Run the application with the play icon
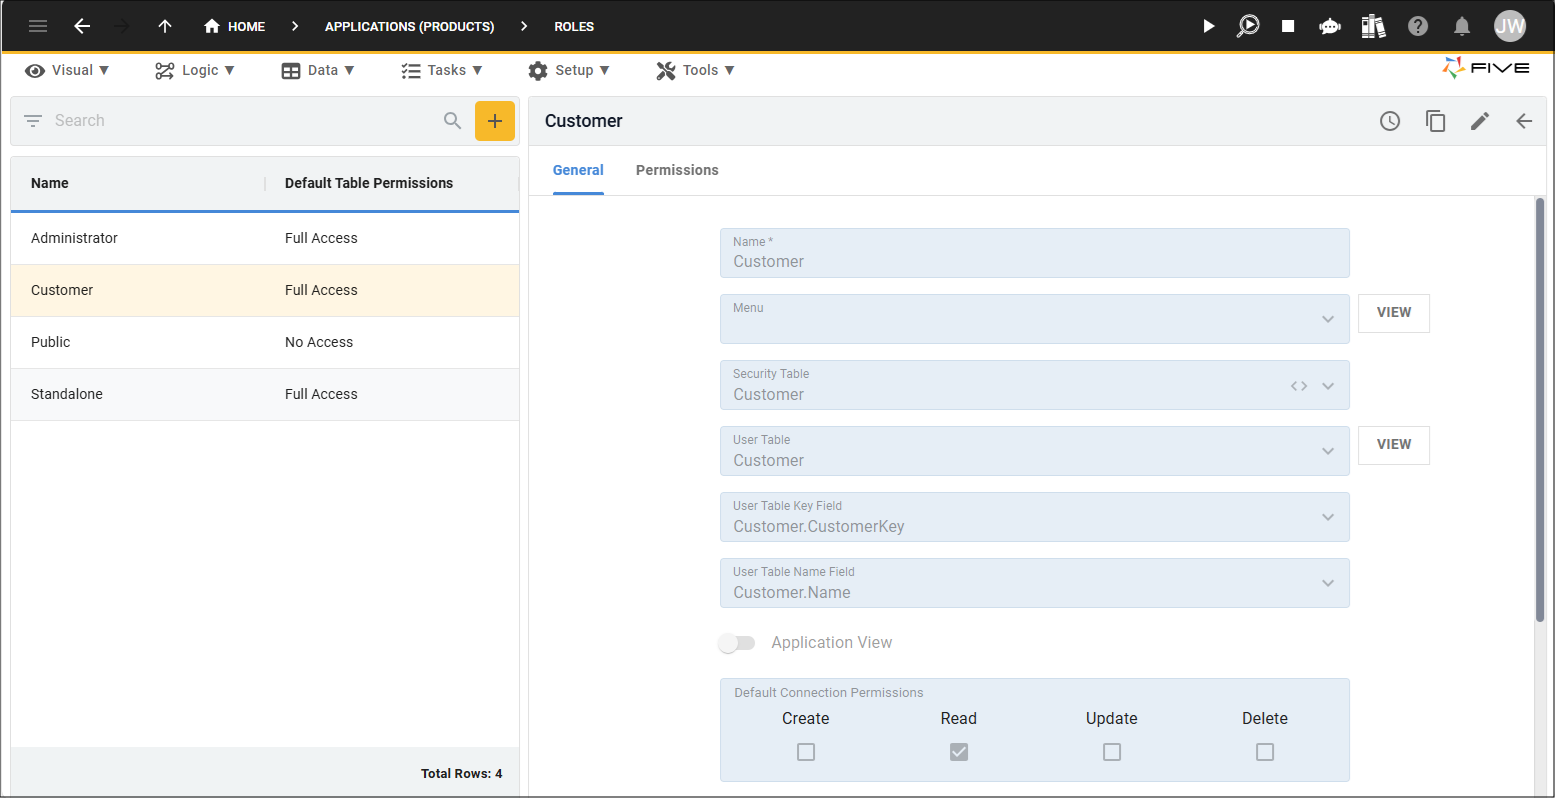This screenshot has height=798, width=1555. 1208,26
